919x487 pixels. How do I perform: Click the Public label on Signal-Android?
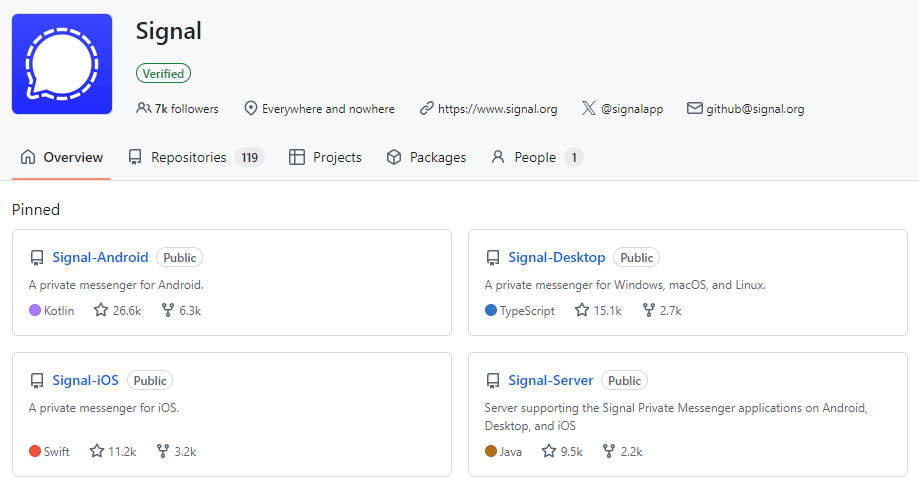[x=180, y=258]
